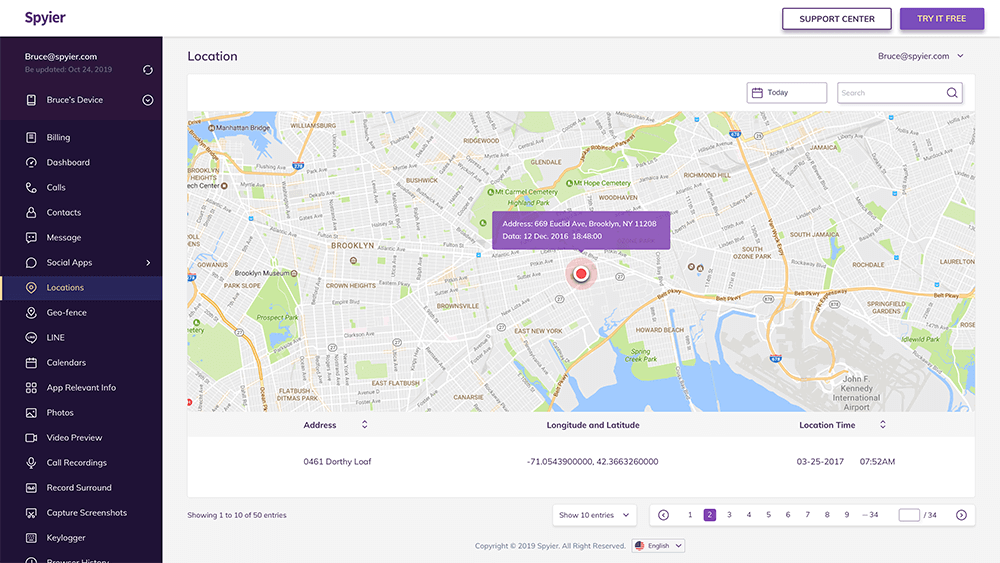The image size is (1000, 563).
Task: Open the English language selector
Action: [658, 546]
